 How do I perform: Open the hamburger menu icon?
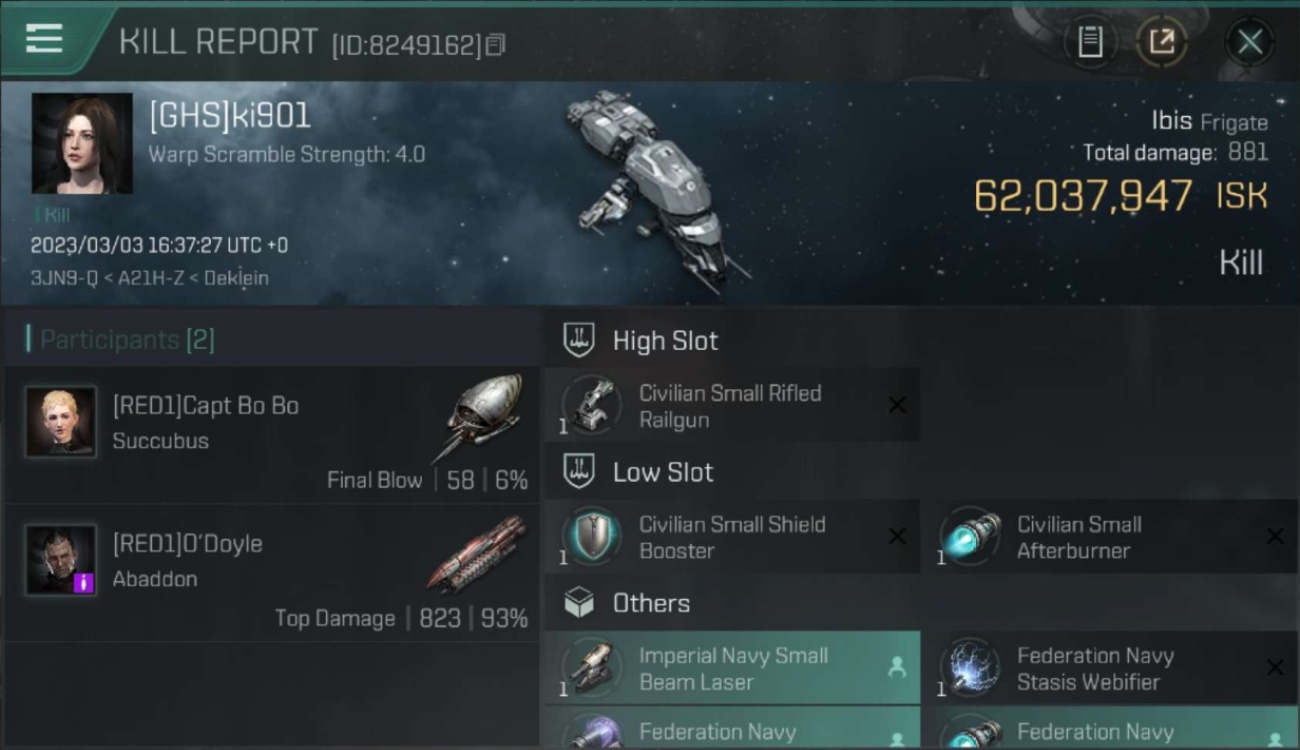(44, 40)
